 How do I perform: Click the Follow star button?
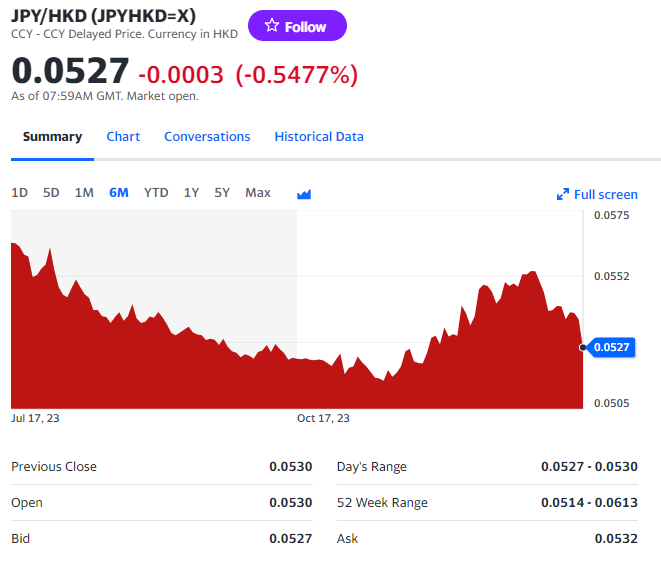pyautogui.click(x=297, y=26)
